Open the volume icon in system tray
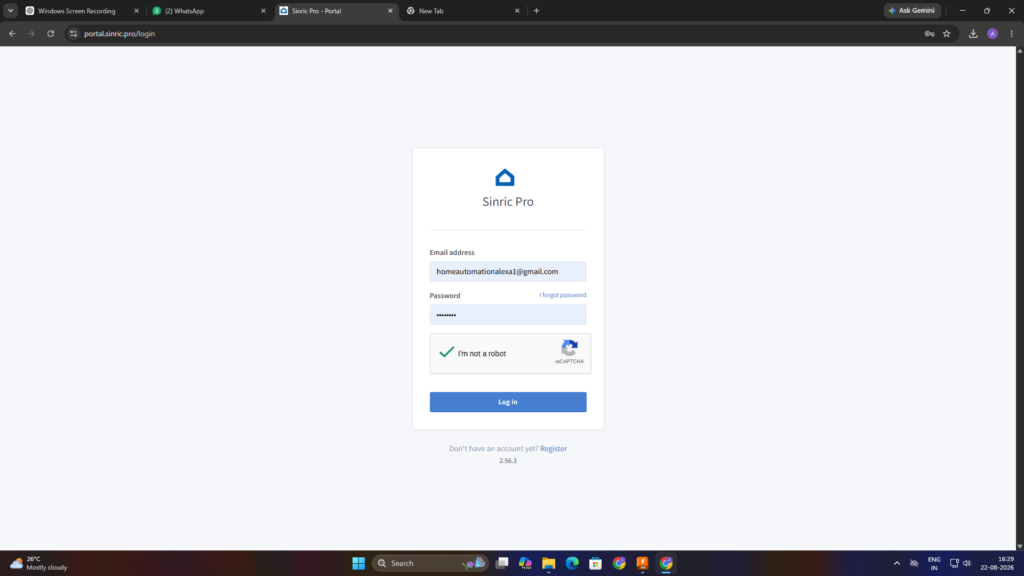 coord(967,563)
